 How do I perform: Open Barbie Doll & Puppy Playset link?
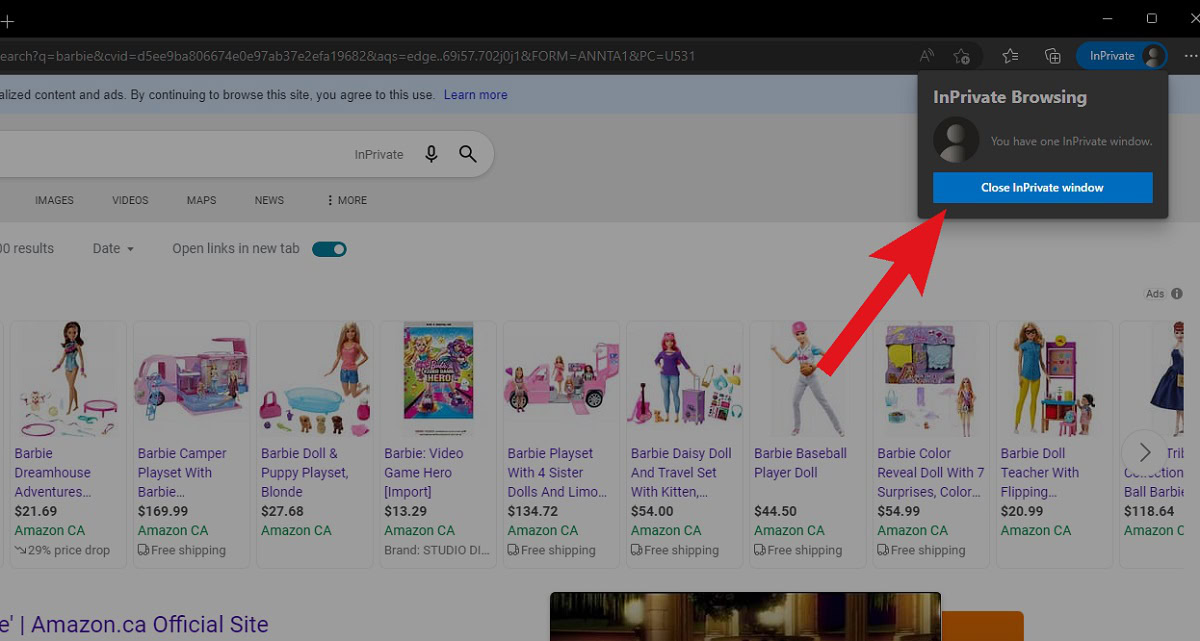coord(304,472)
